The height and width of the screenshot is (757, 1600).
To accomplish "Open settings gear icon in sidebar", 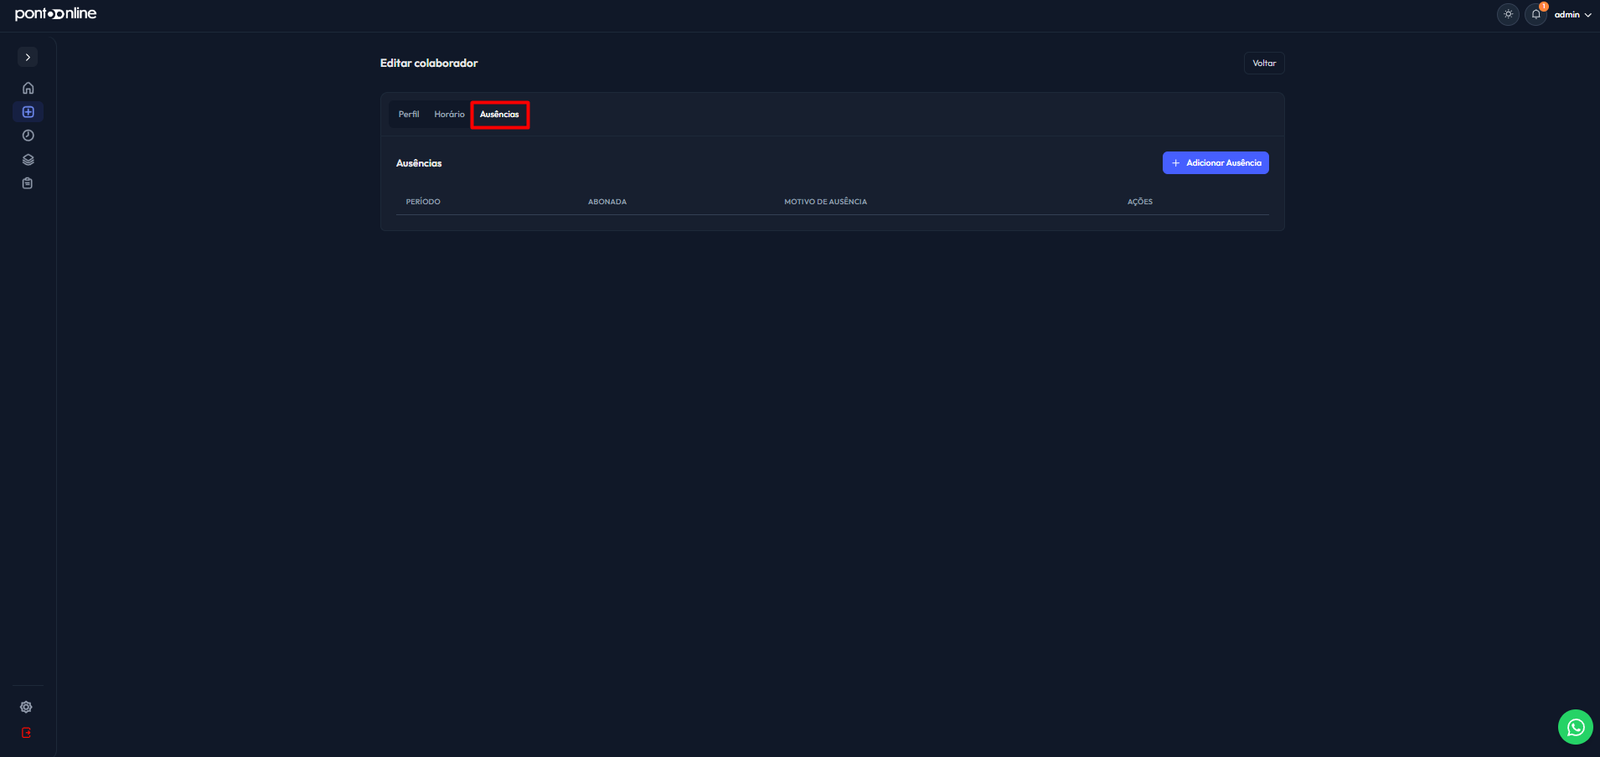I will coord(26,707).
